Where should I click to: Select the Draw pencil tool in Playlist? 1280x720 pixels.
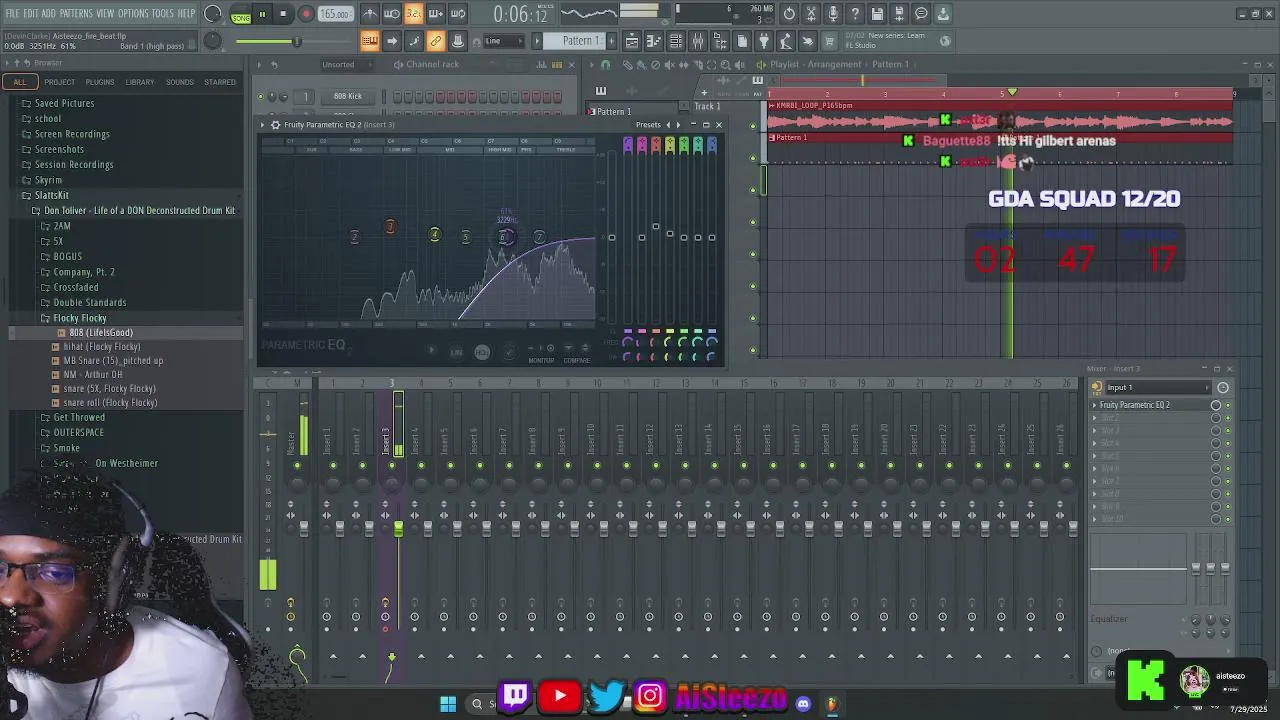coord(628,65)
